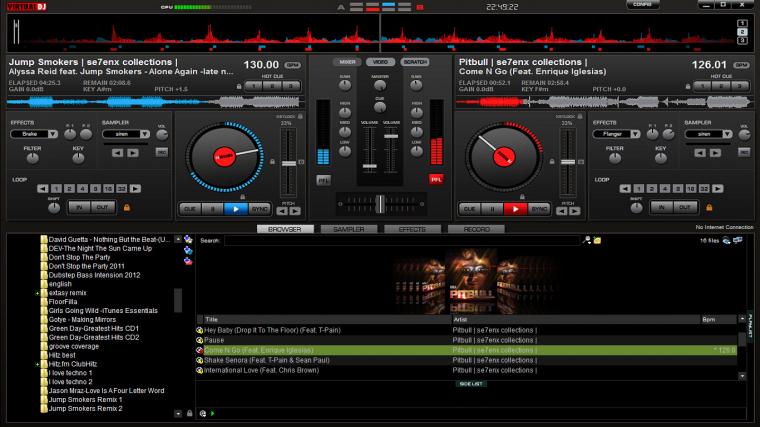Open the BROWSER tab
Viewport: 760px width, 427px height.
(285, 229)
